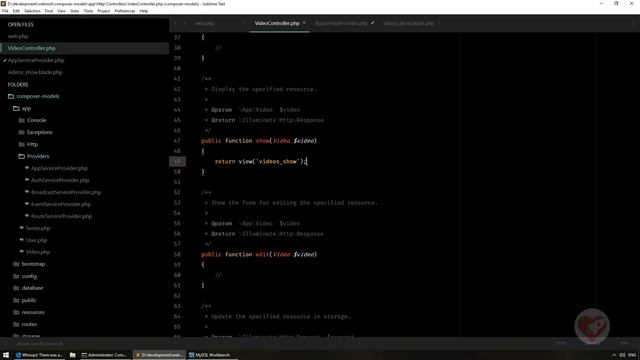Open File Explorer from the taskbar
This screenshot has width=640, height=360.
(x=72, y=355)
